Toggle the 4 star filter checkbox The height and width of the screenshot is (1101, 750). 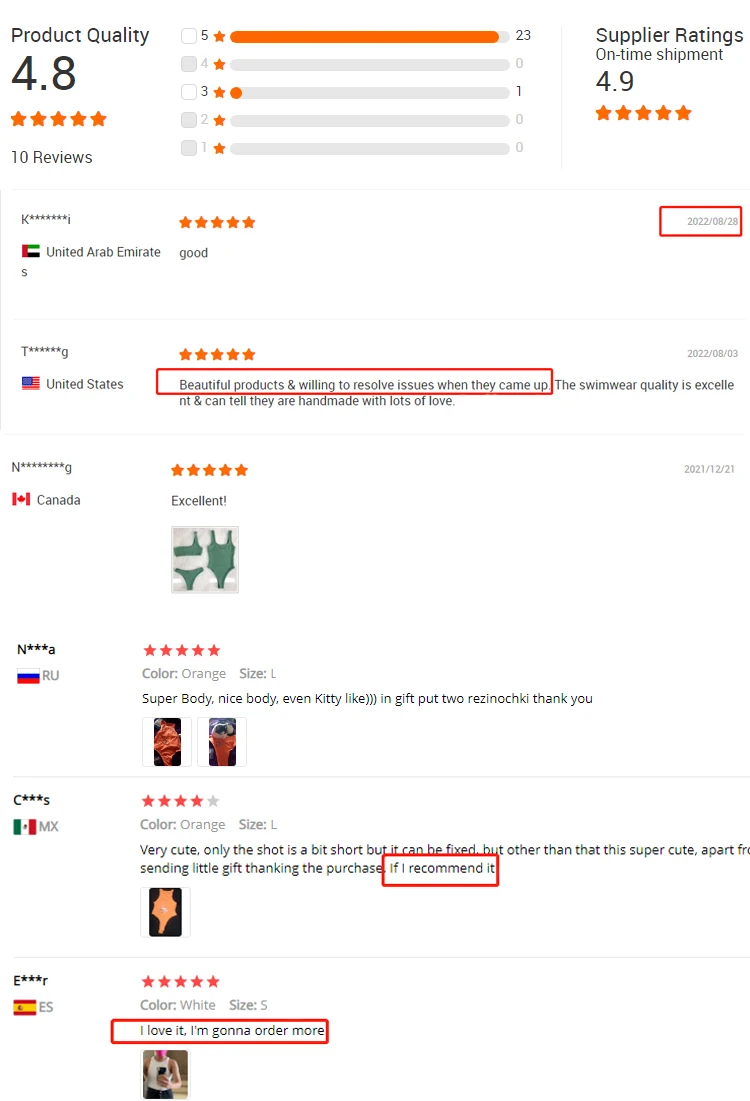click(x=188, y=64)
